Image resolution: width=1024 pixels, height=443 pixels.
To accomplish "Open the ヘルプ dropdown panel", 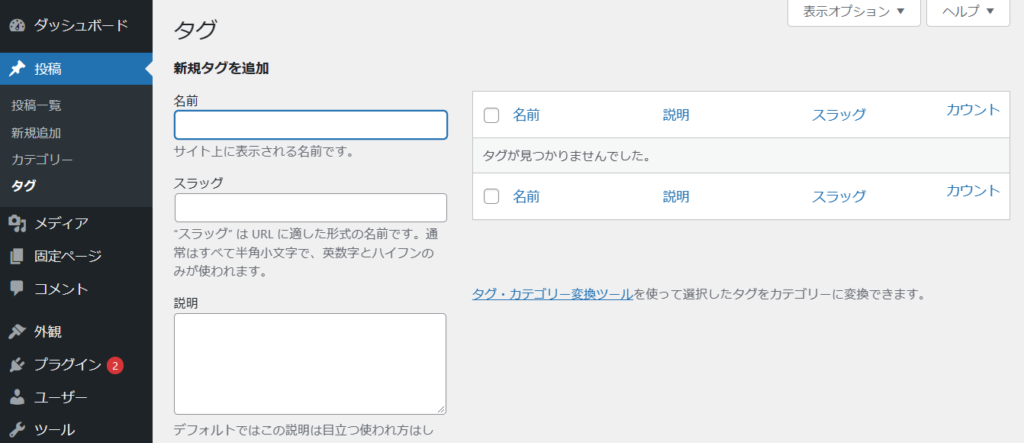I will pyautogui.click(x=967, y=12).
